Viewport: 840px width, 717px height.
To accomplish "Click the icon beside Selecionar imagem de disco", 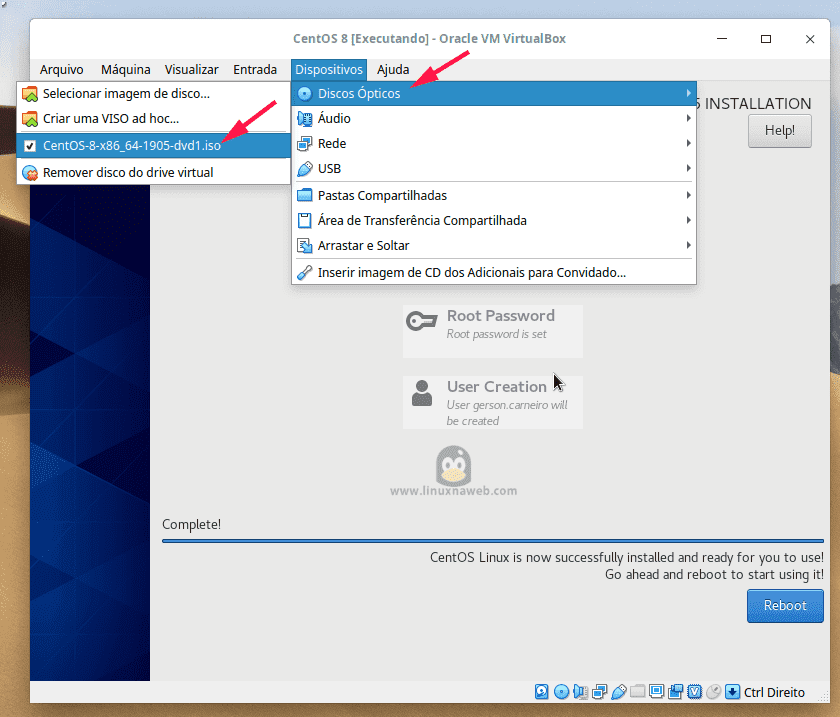I will [30, 94].
